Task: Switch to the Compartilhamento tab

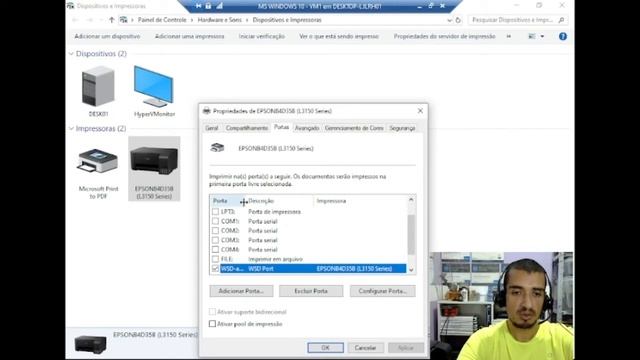Action: click(247, 128)
